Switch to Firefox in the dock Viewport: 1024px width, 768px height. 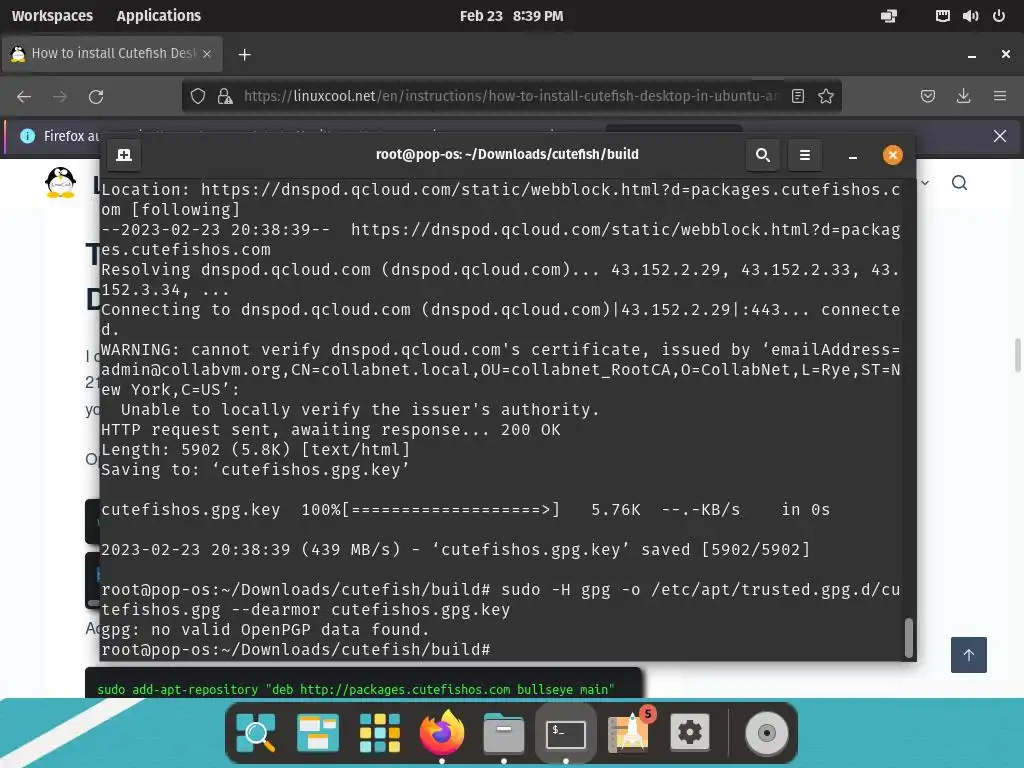click(441, 731)
